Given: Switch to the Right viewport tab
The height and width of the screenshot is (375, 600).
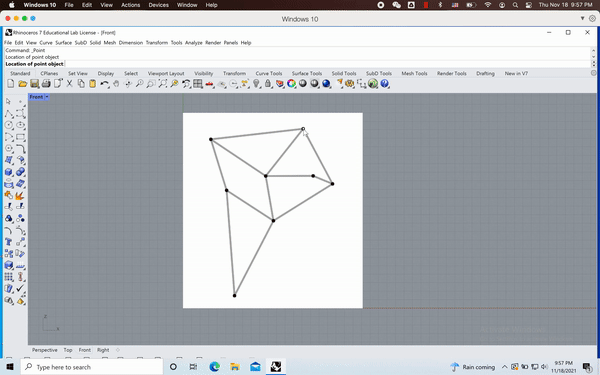Looking at the screenshot, I should 103,350.
